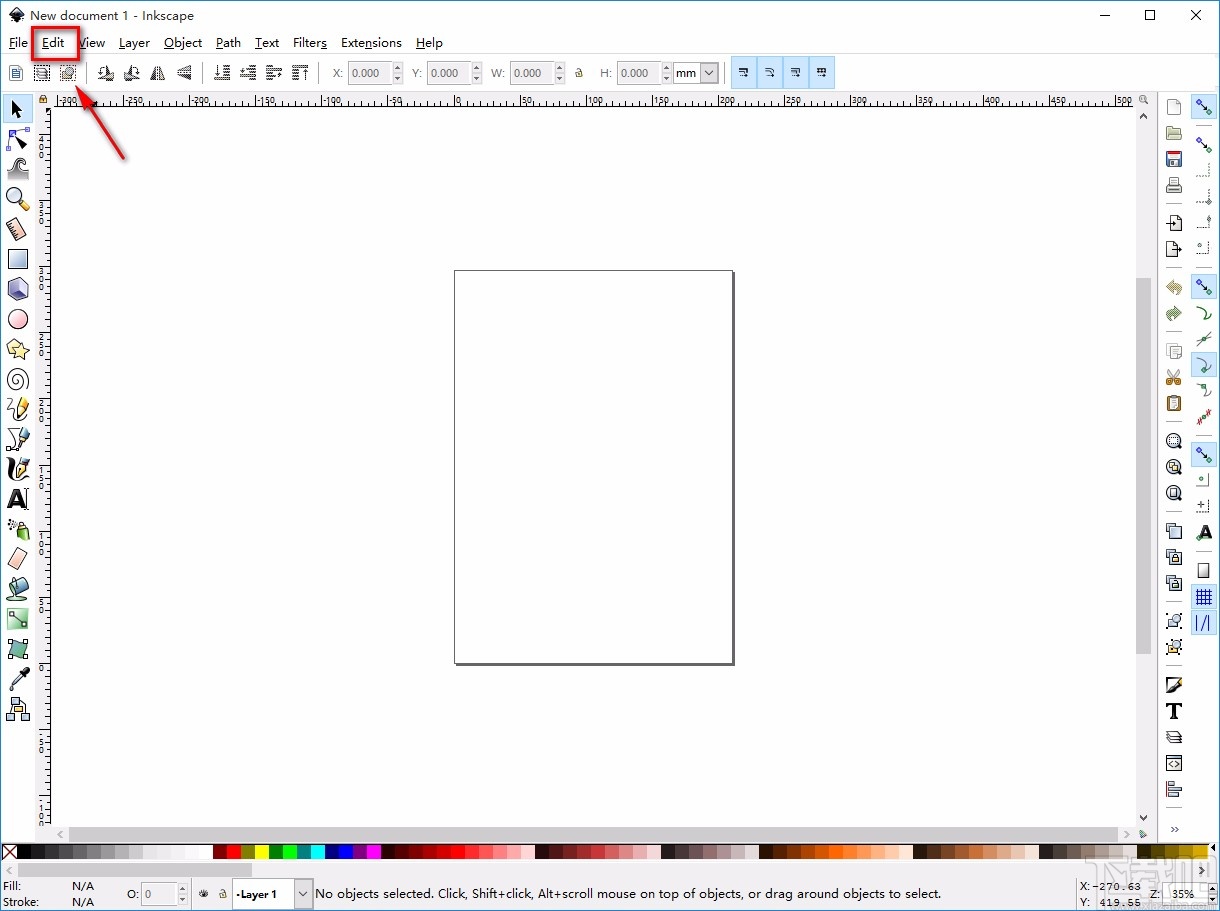This screenshot has width=1220, height=911.
Task: Select the Spiral tool
Action: 17,379
